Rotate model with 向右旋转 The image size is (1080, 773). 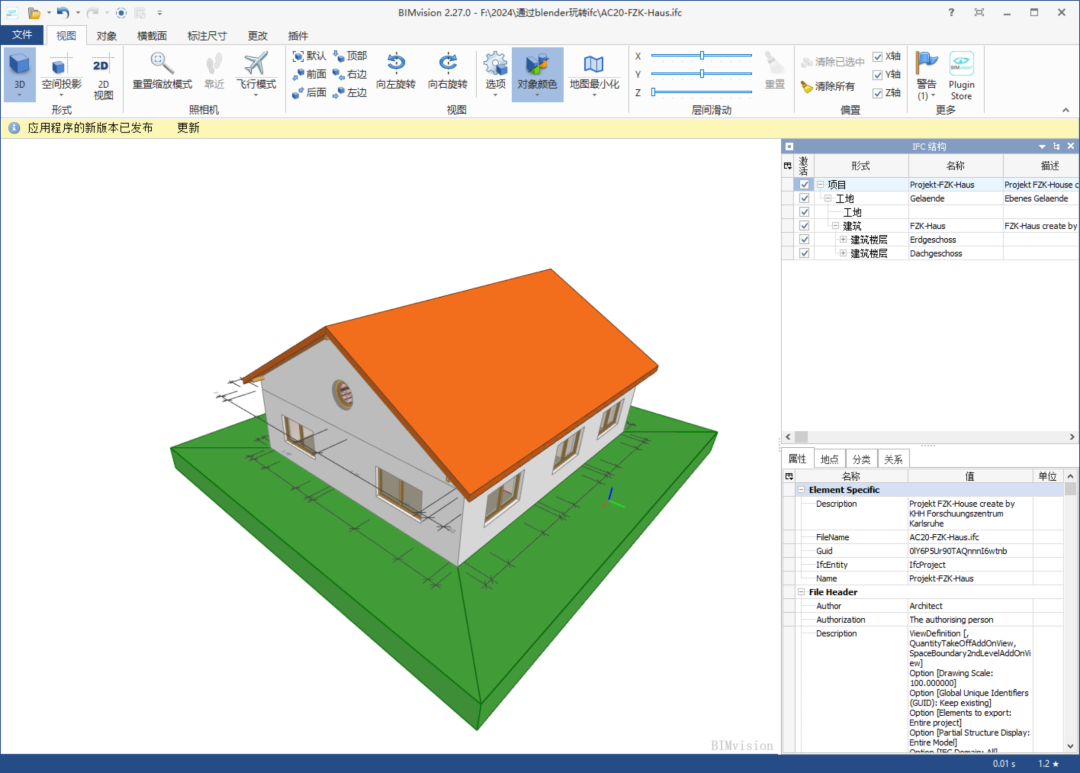pos(448,72)
